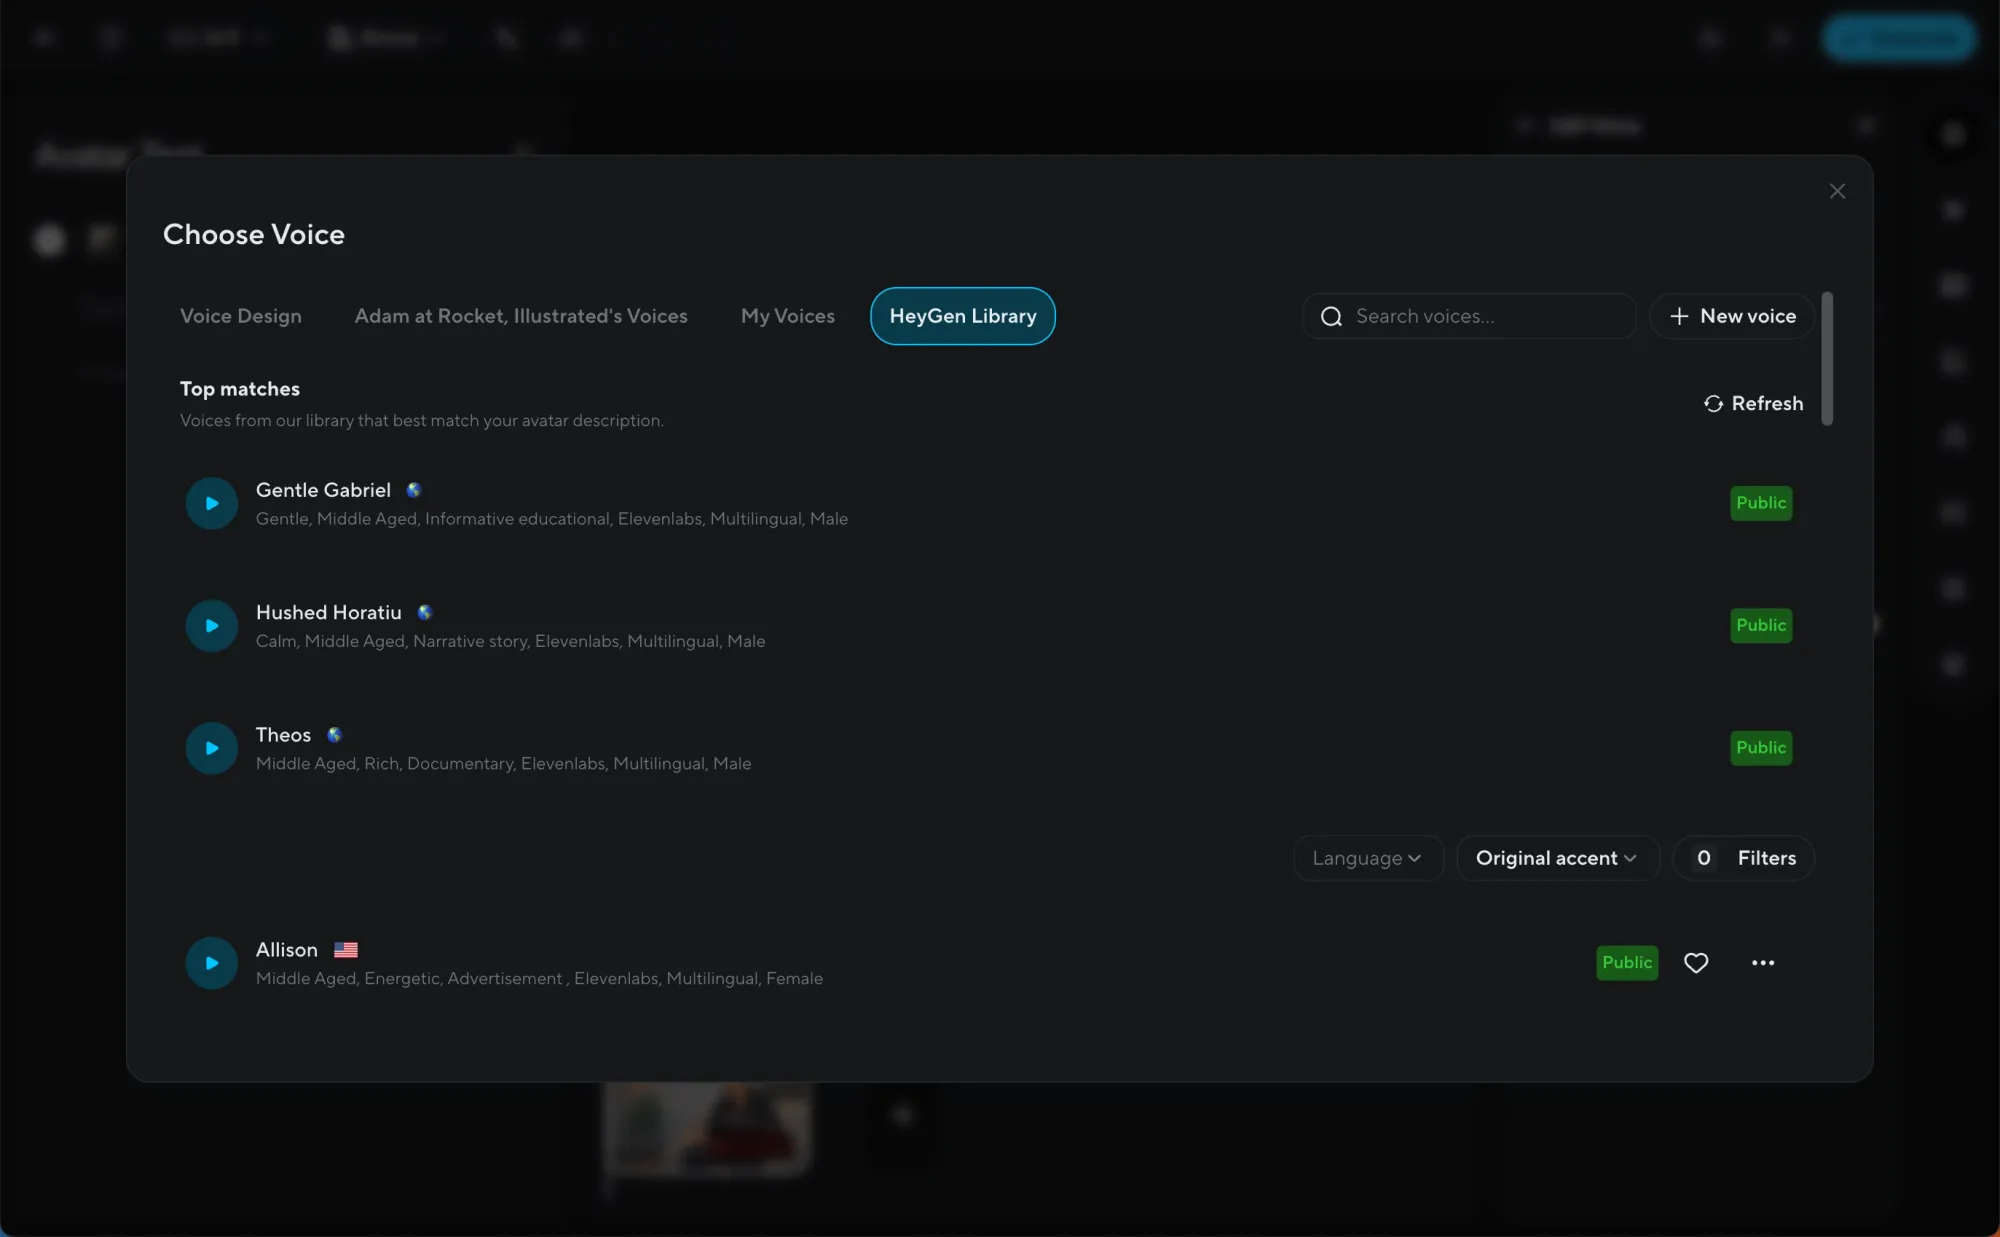Image resolution: width=2000 pixels, height=1237 pixels.
Task: Click the globe icon beside Gentle Gabriel
Action: [x=413, y=490]
